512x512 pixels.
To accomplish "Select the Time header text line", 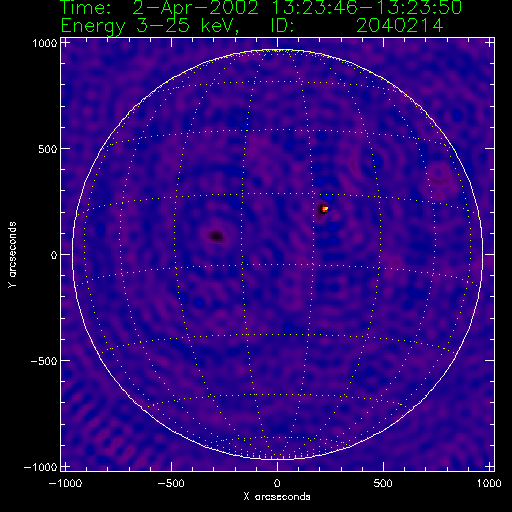I will 261,8.
